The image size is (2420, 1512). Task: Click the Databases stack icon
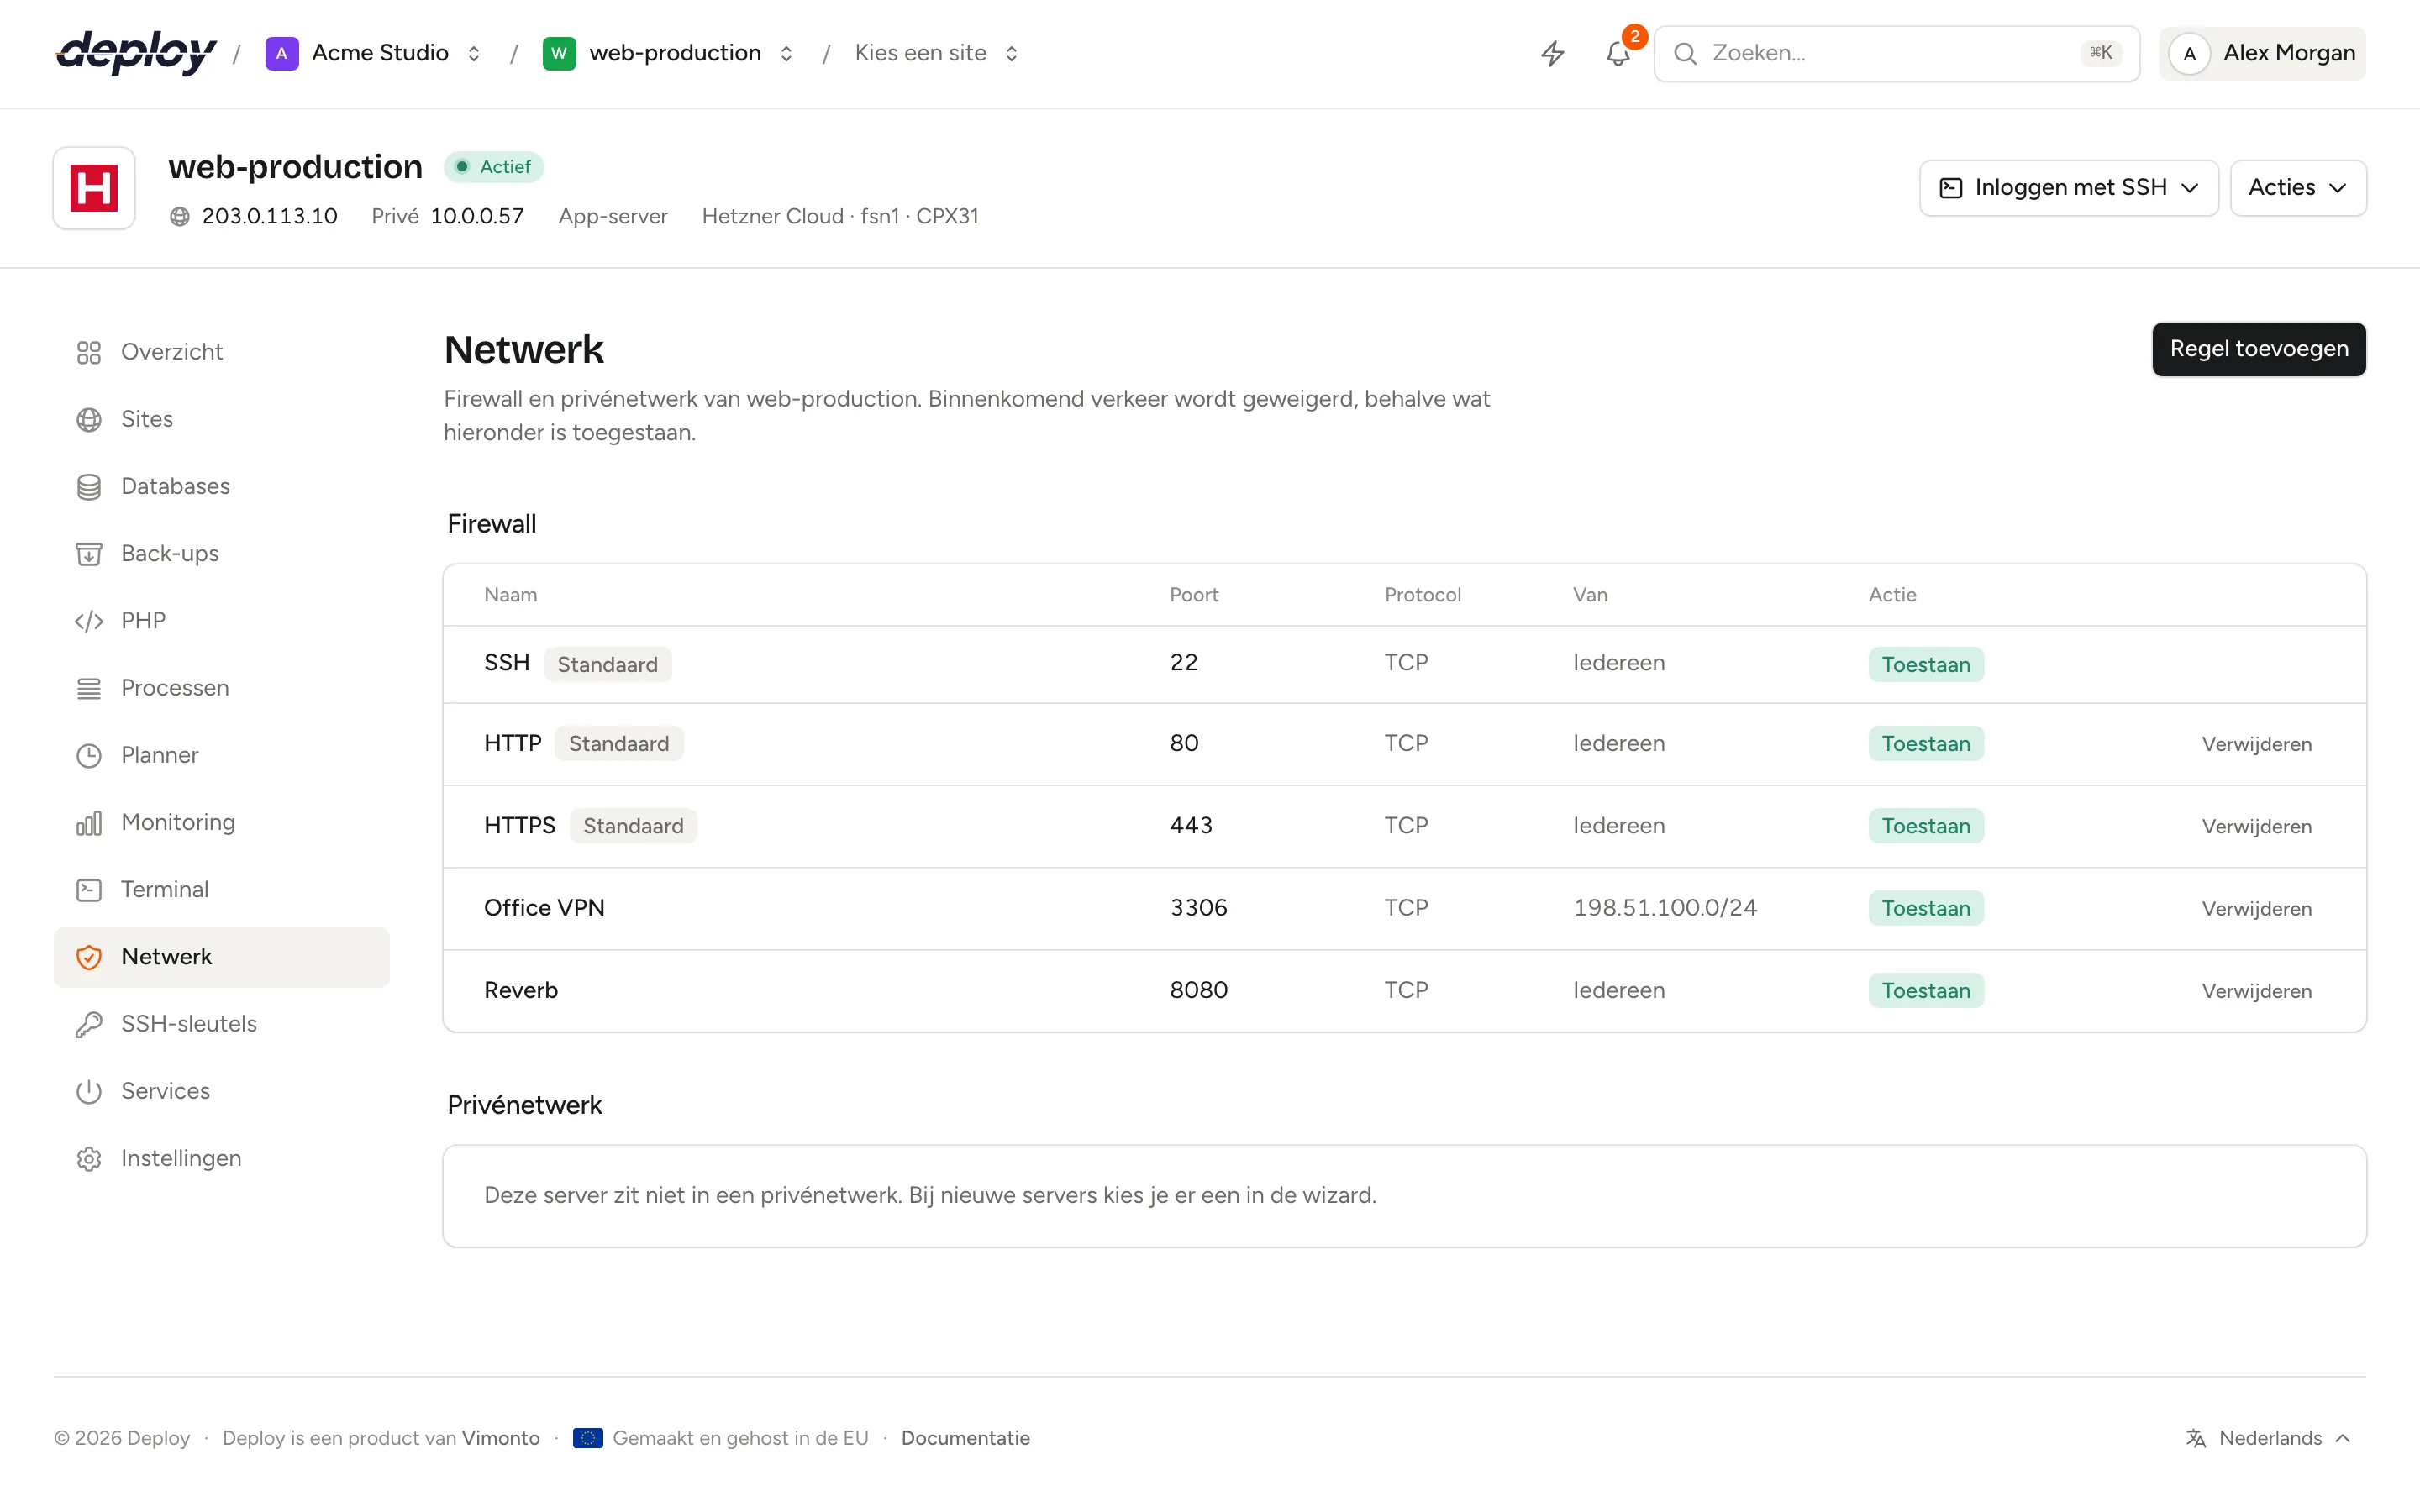click(89, 486)
